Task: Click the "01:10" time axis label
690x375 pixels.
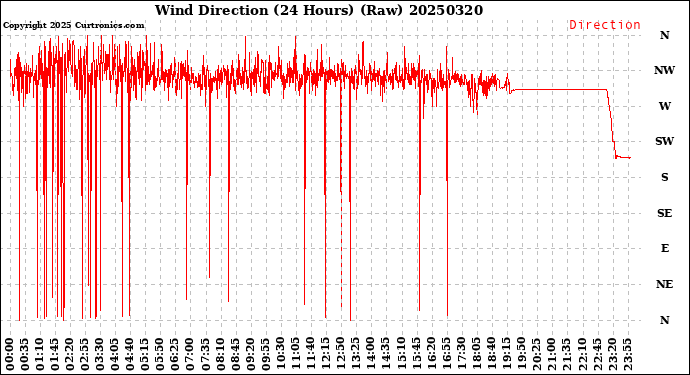Action: click(40, 355)
